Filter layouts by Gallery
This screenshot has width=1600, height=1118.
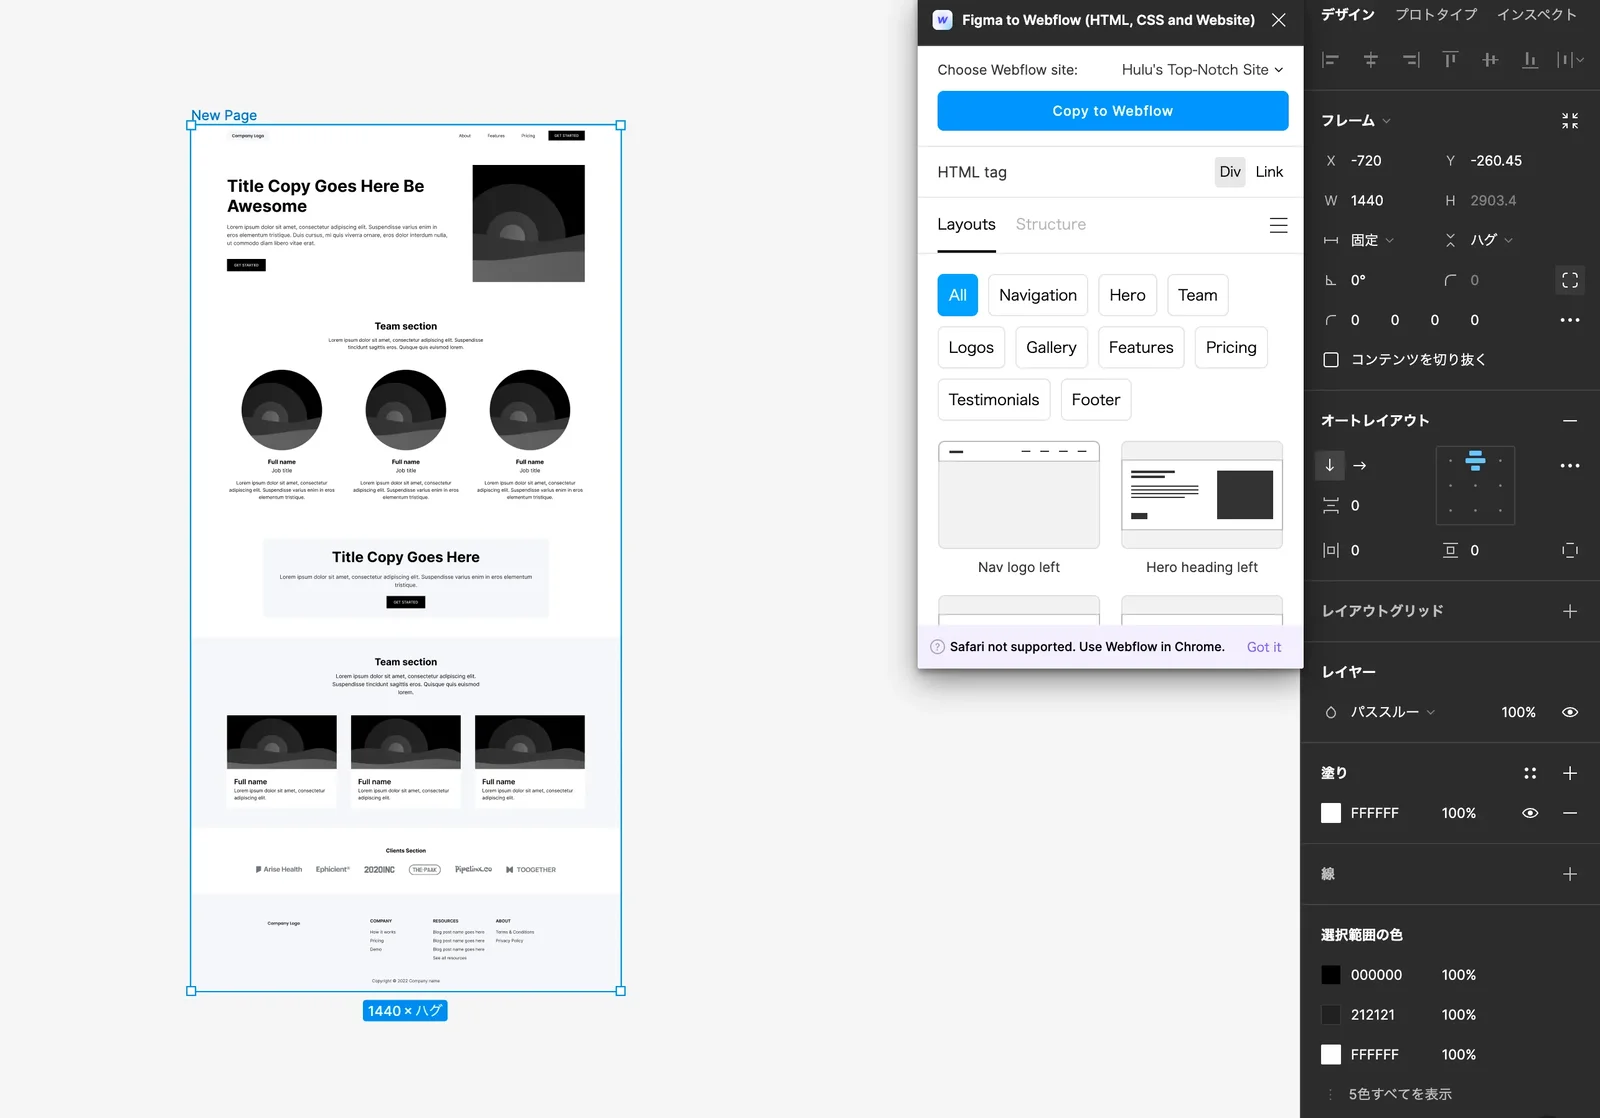tap(1051, 347)
